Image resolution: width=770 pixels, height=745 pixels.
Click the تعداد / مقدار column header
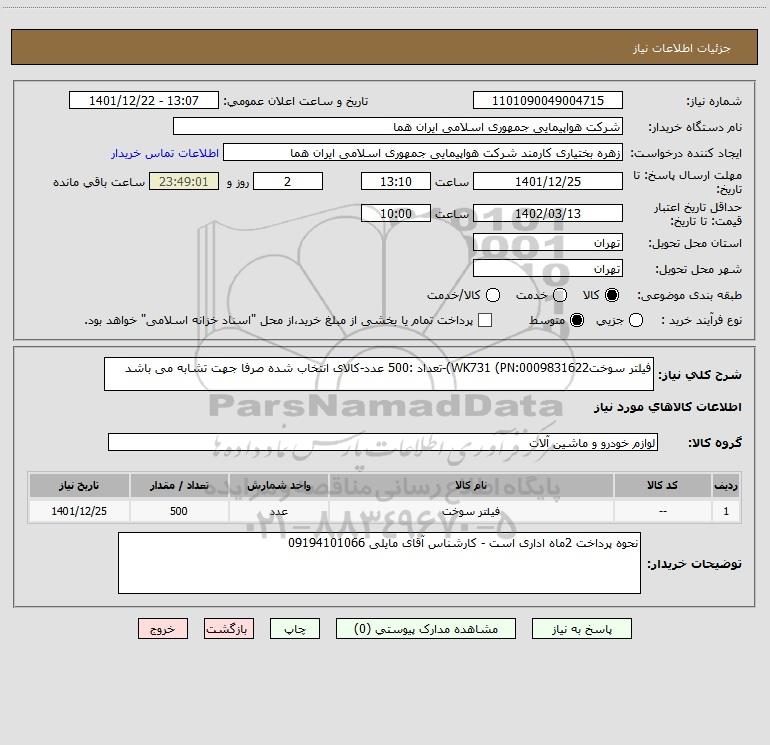pos(179,486)
